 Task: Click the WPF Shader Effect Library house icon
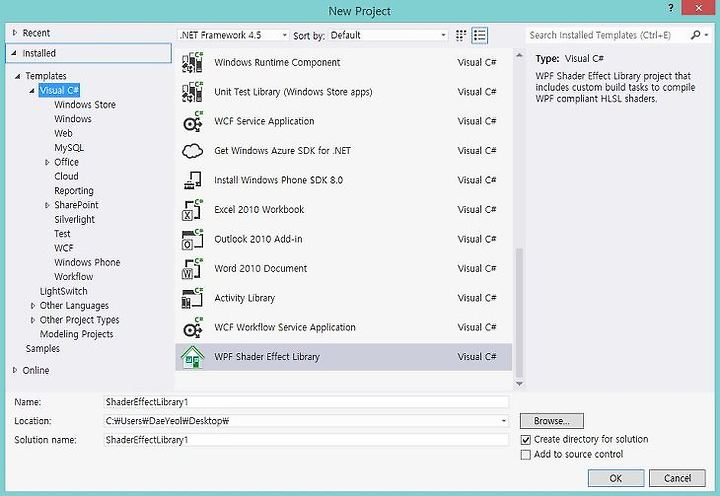click(x=192, y=357)
